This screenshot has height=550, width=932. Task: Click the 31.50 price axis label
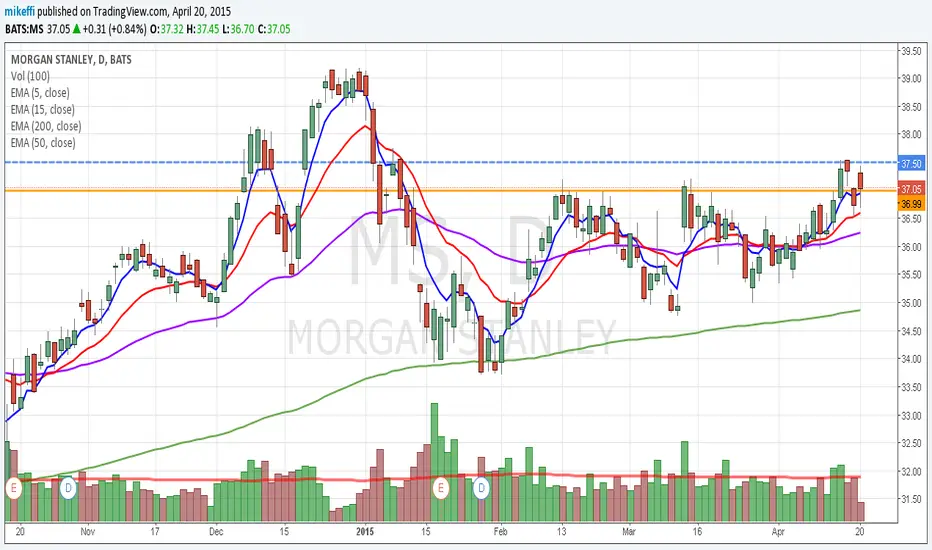click(911, 499)
